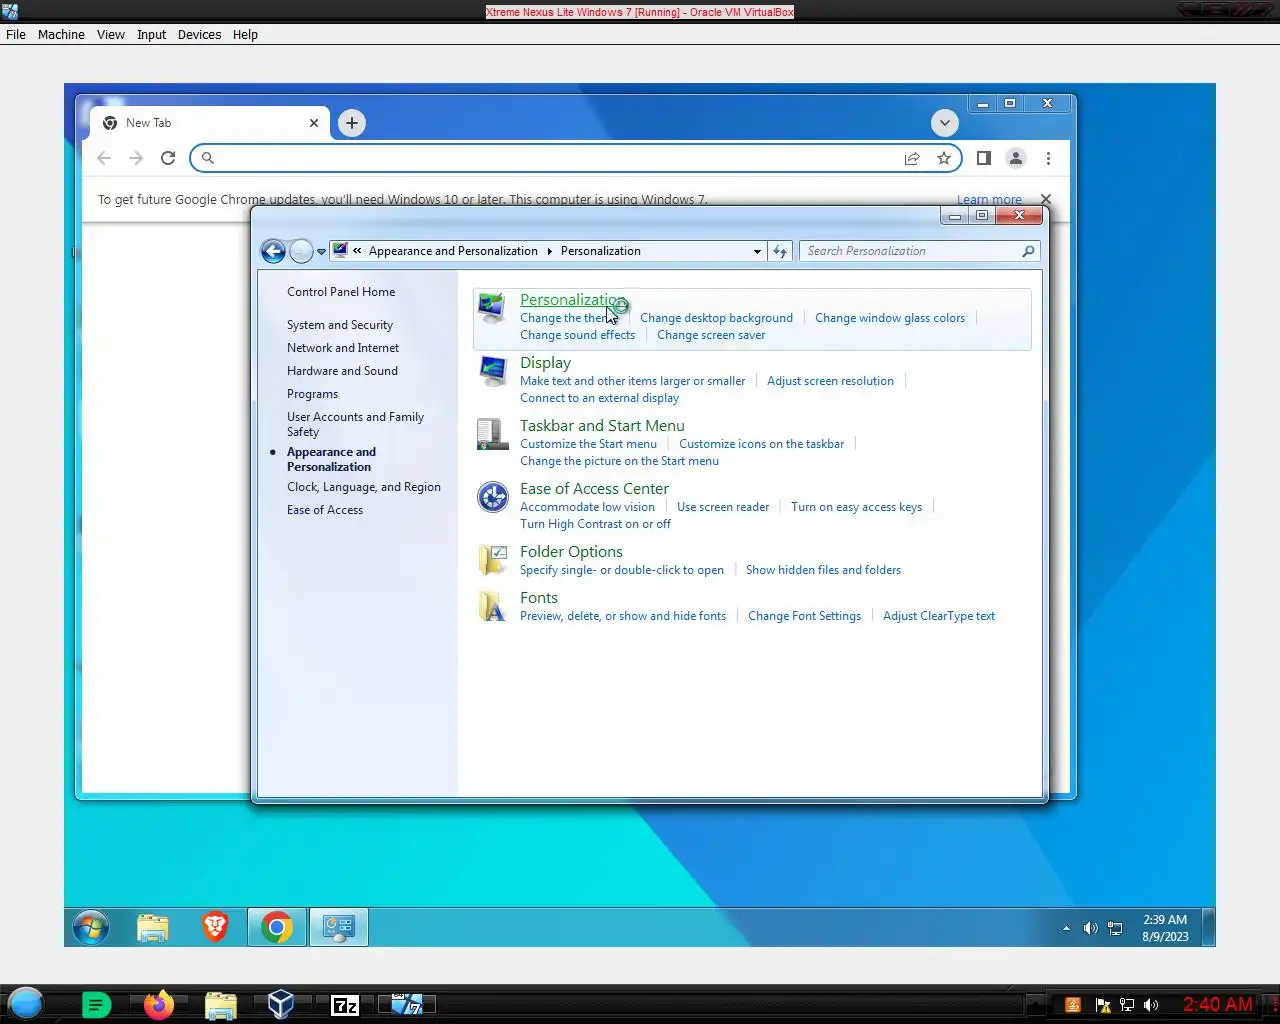Viewport: 1280px width, 1024px height.
Task: Open Control Panel address bar dropdown
Action: coord(757,251)
